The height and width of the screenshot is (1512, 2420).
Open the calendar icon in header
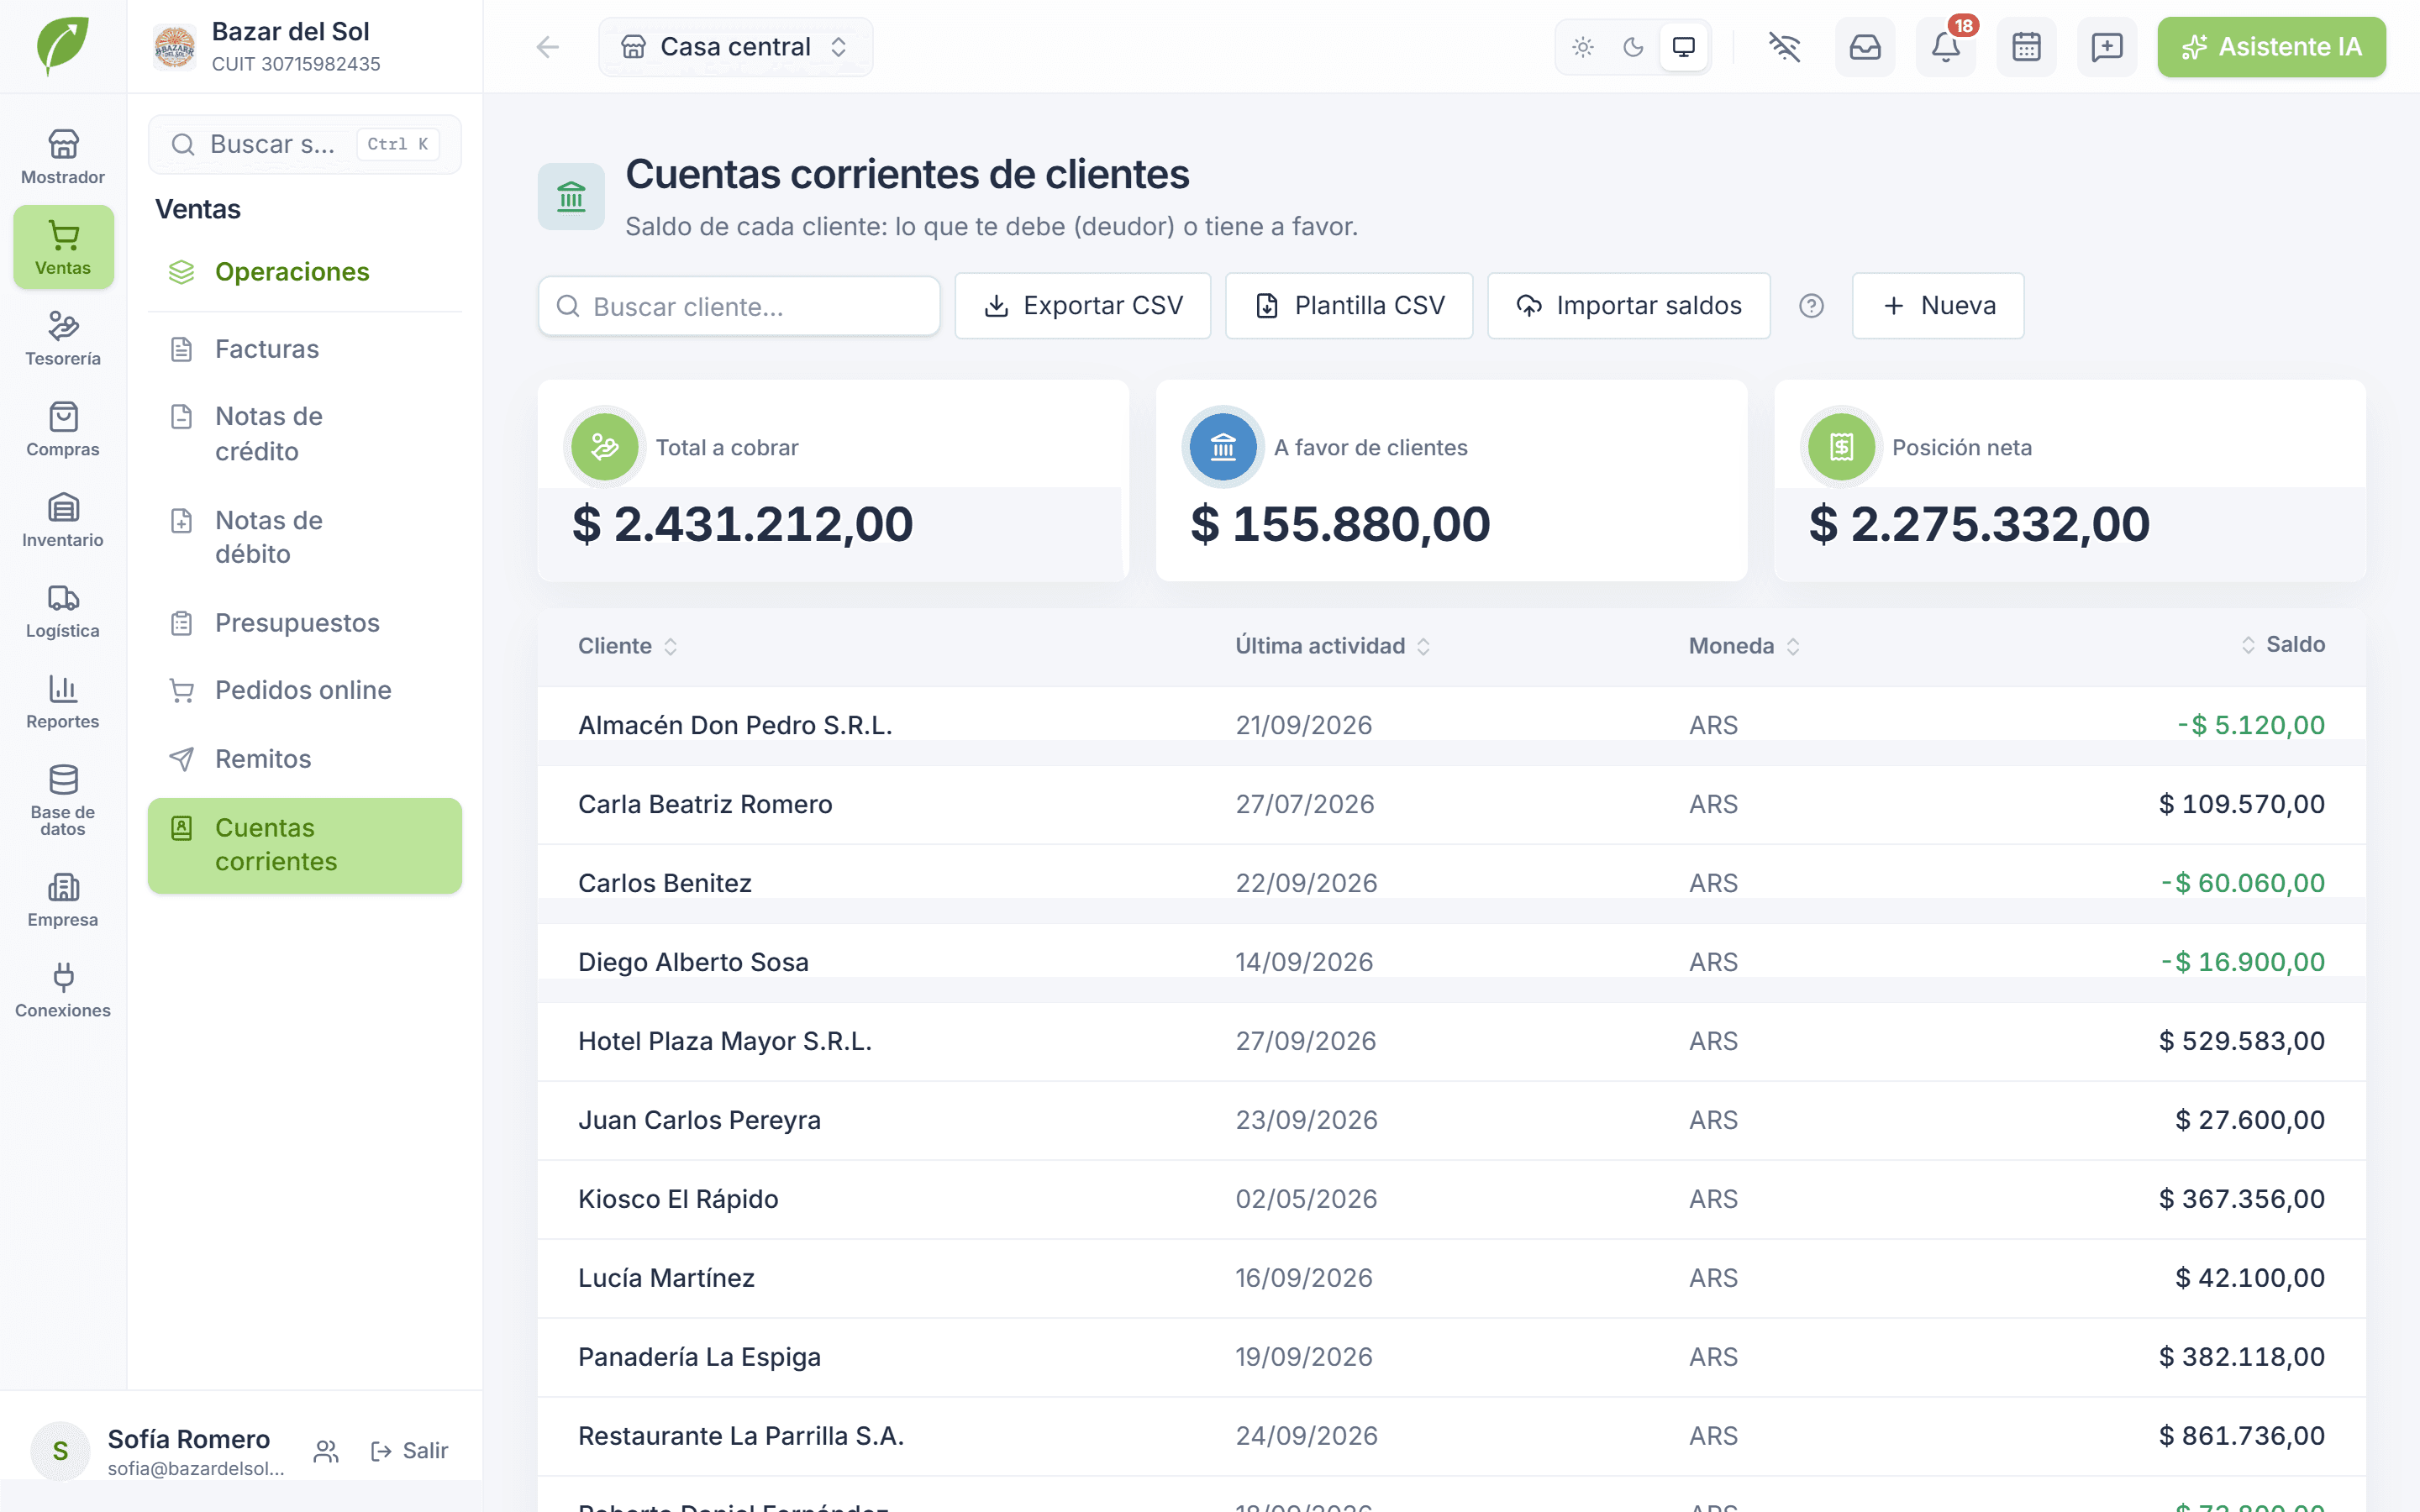click(2026, 47)
